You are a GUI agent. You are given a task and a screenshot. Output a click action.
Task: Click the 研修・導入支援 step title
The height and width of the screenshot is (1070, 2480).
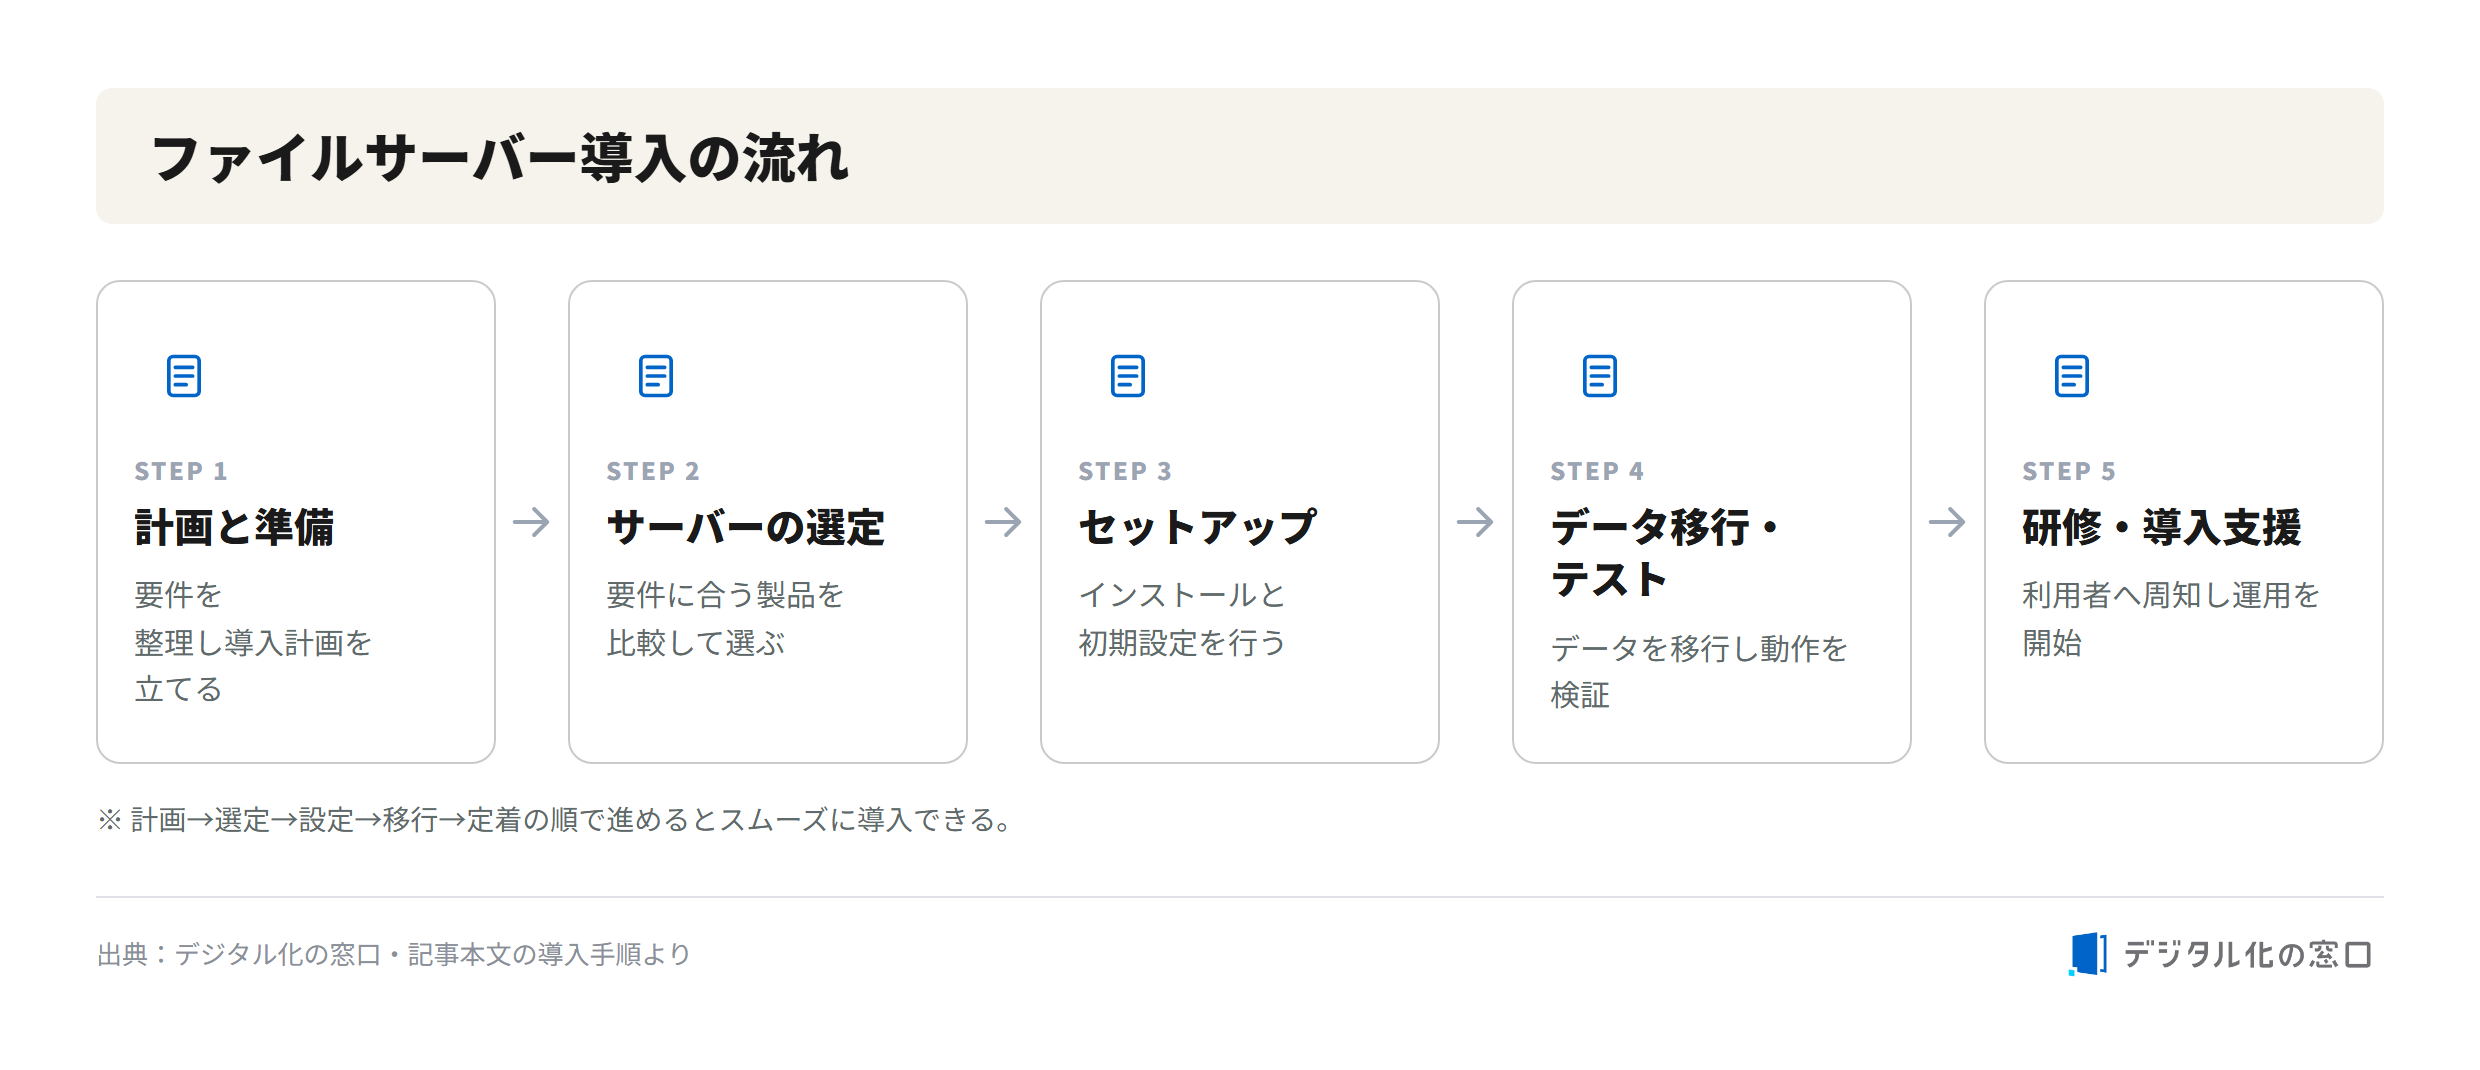[2162, 527]
